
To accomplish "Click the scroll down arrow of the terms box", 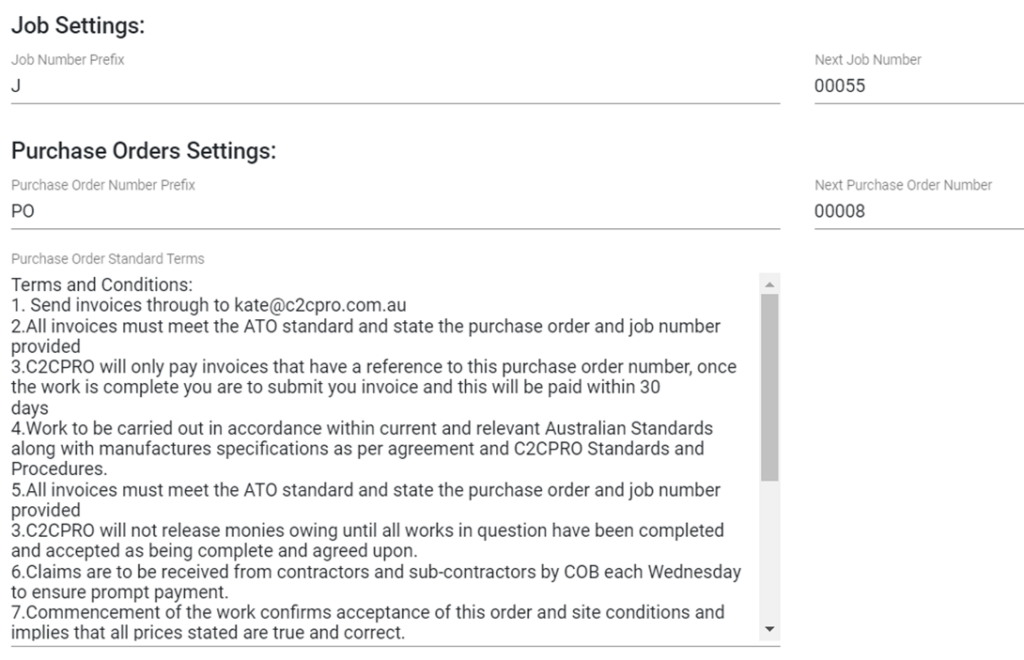I will [769, 628].
